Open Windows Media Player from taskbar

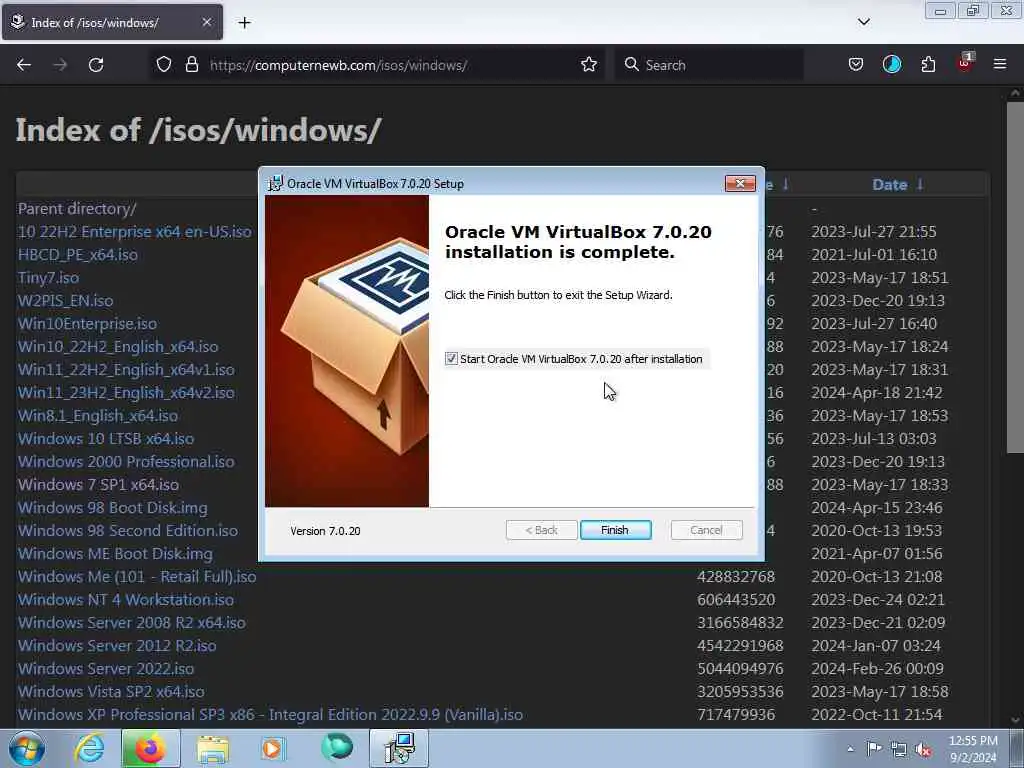273,748
